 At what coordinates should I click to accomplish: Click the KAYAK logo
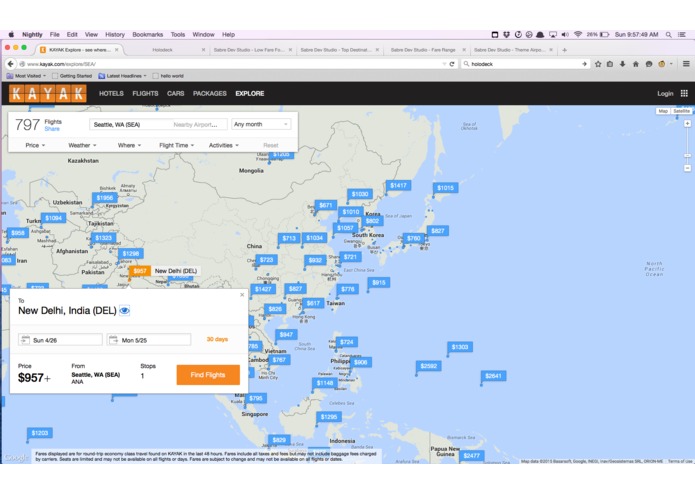(48, 93)
